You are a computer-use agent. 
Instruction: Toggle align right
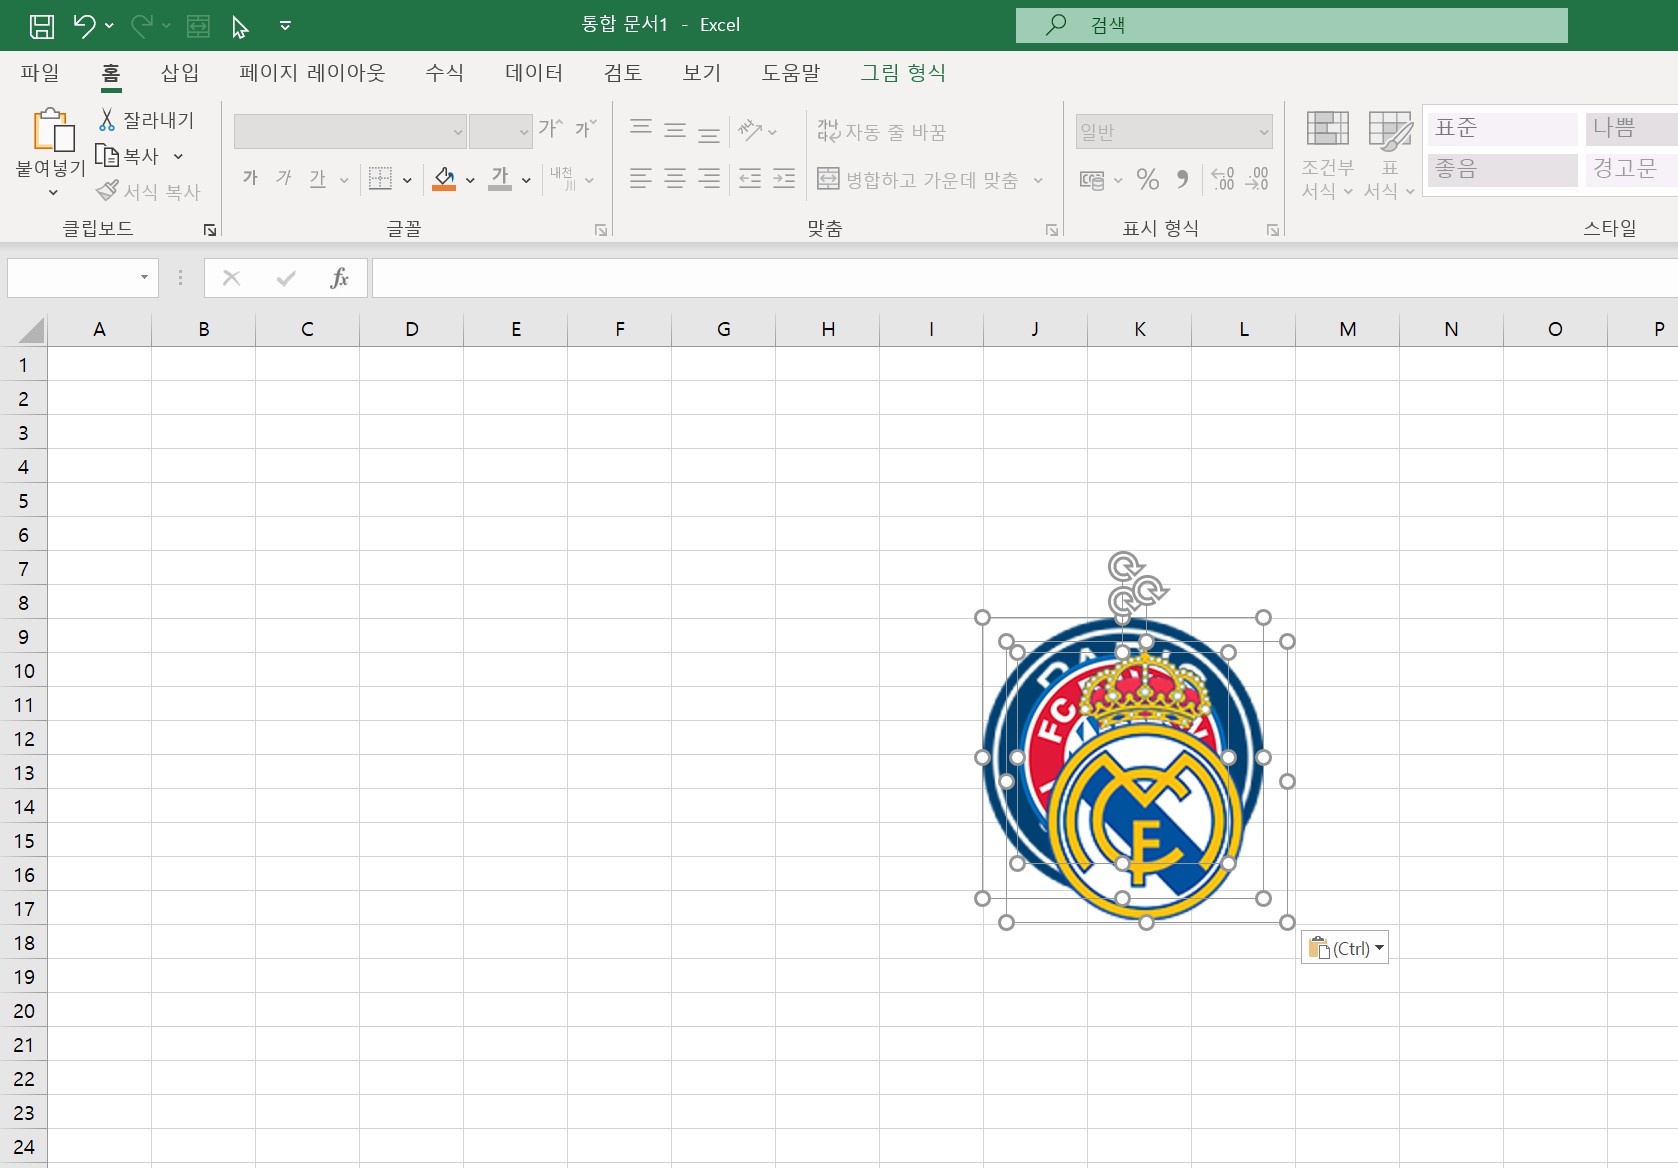tap(709, 179)
